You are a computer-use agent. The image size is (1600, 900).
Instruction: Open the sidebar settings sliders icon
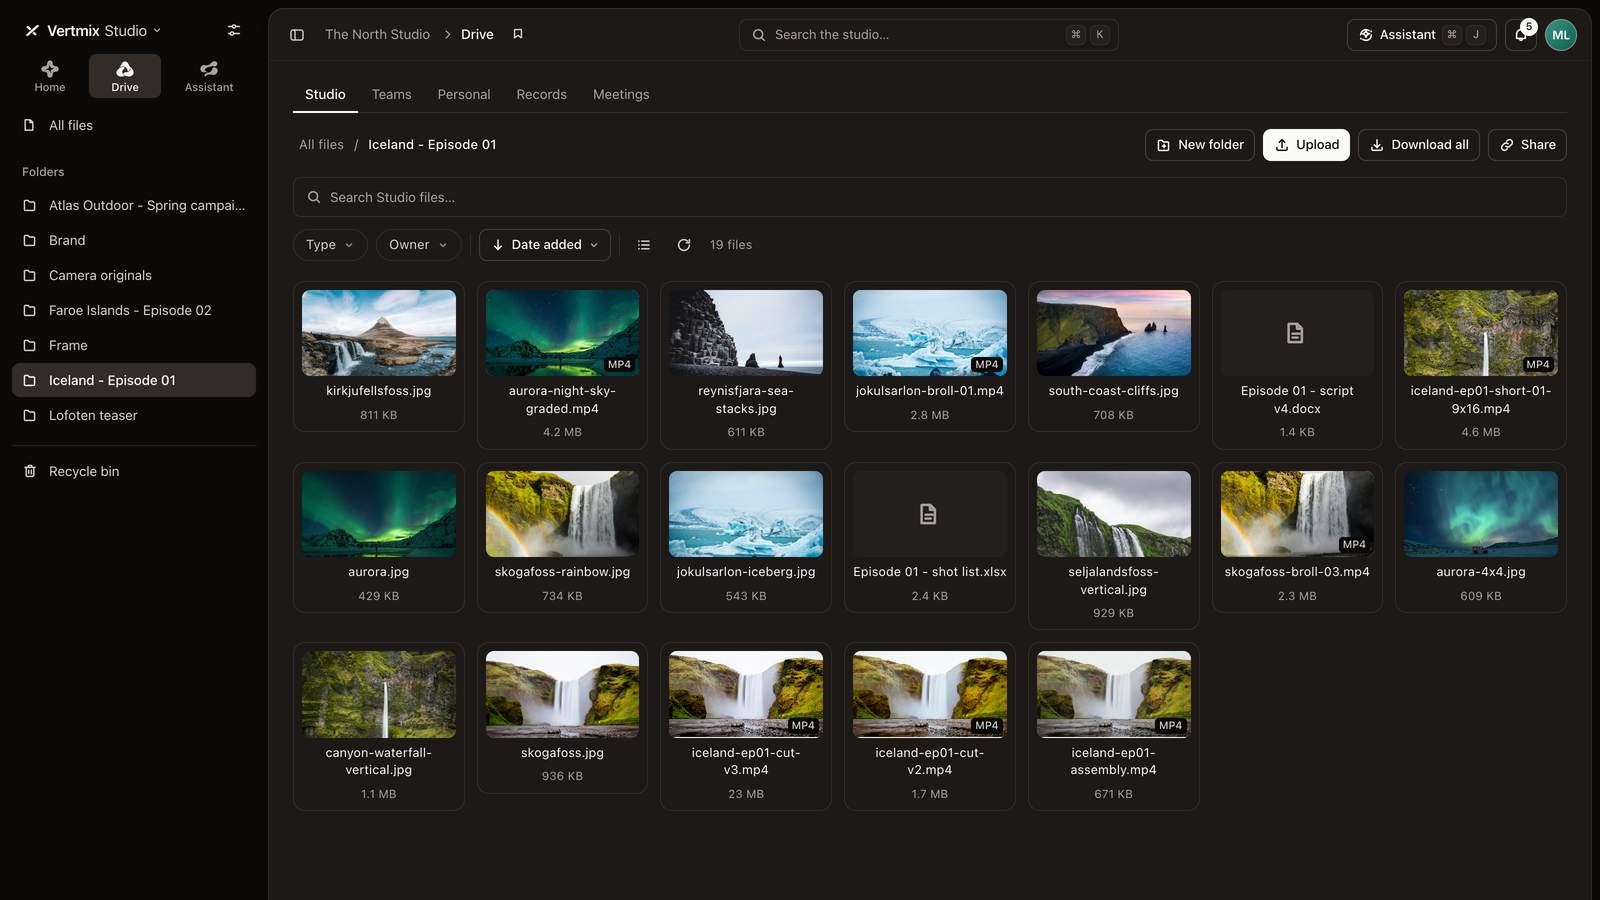tap(234, 30)
